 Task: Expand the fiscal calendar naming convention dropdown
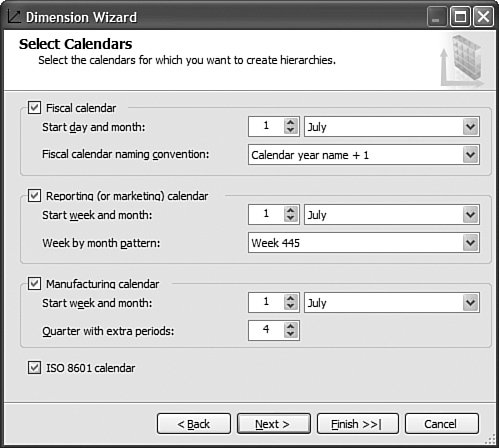pos(364,155)
